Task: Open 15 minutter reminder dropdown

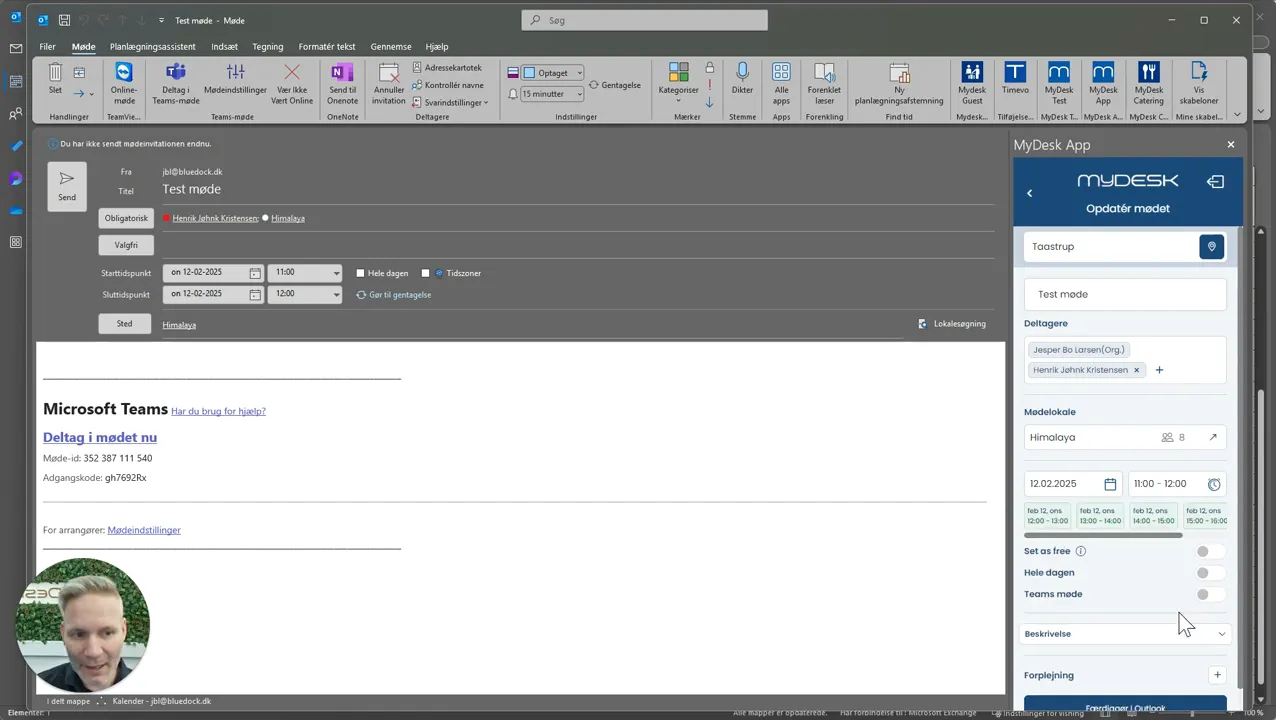Action: click(x=579, y=94)
